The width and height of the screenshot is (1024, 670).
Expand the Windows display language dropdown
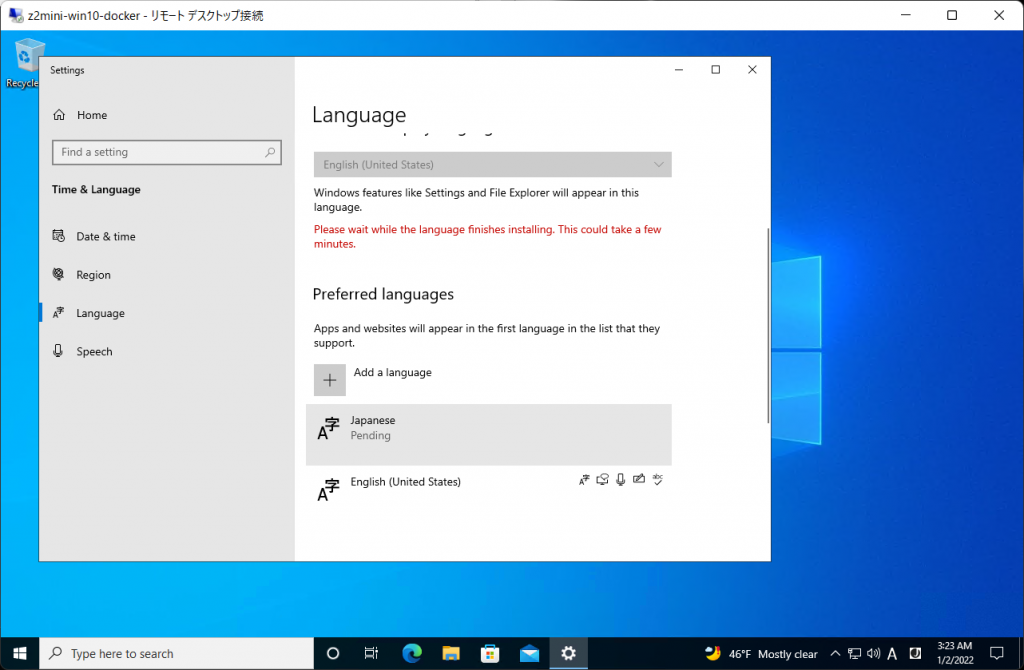tap(492, 165)
